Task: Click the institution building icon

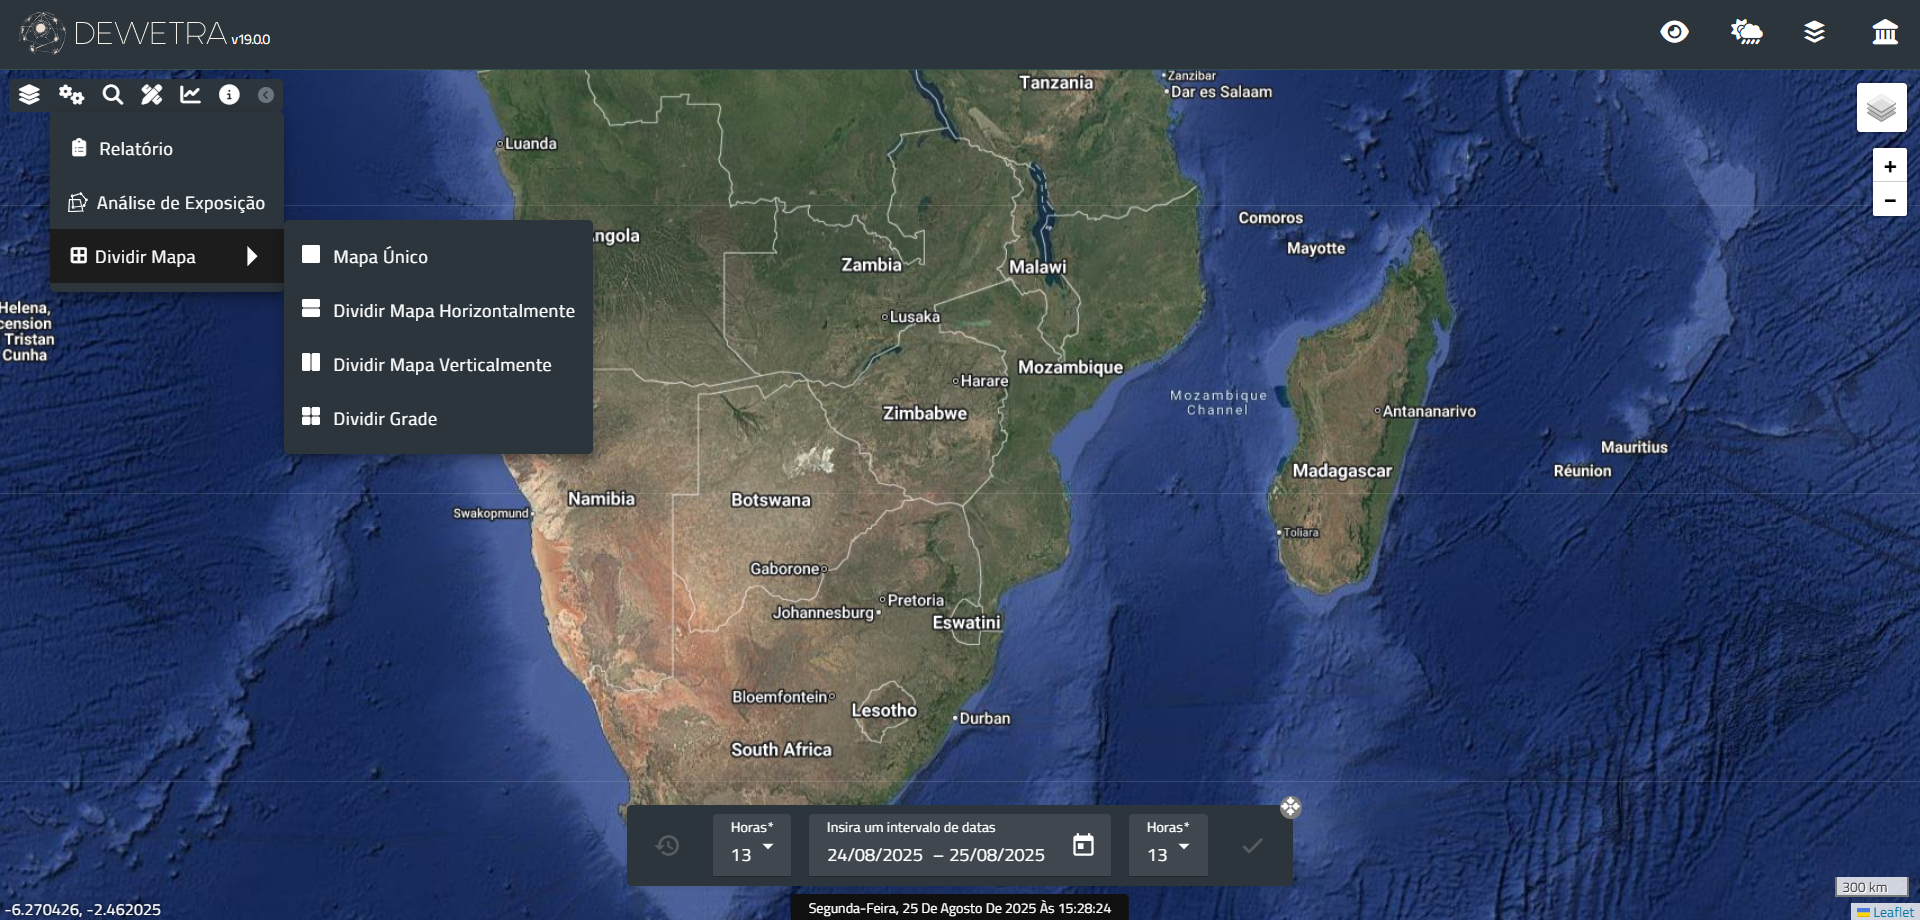Action: [1884, 32]
